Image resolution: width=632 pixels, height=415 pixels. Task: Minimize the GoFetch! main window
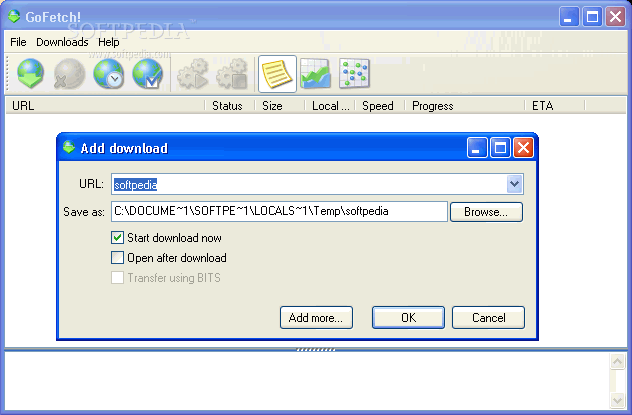(569, 17)
